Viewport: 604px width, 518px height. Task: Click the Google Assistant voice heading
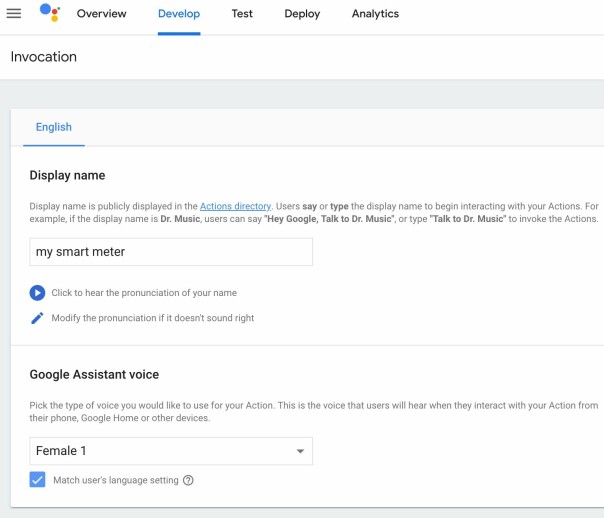click(94, 375)
